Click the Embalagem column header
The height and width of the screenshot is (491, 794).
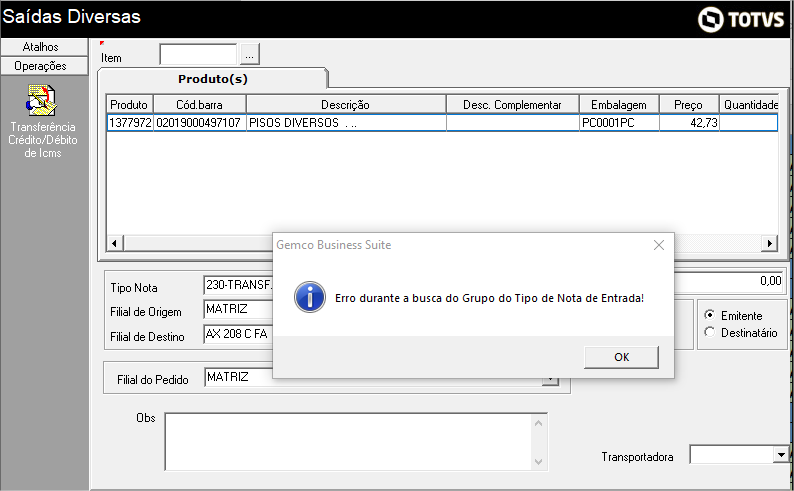pos(619,104)
